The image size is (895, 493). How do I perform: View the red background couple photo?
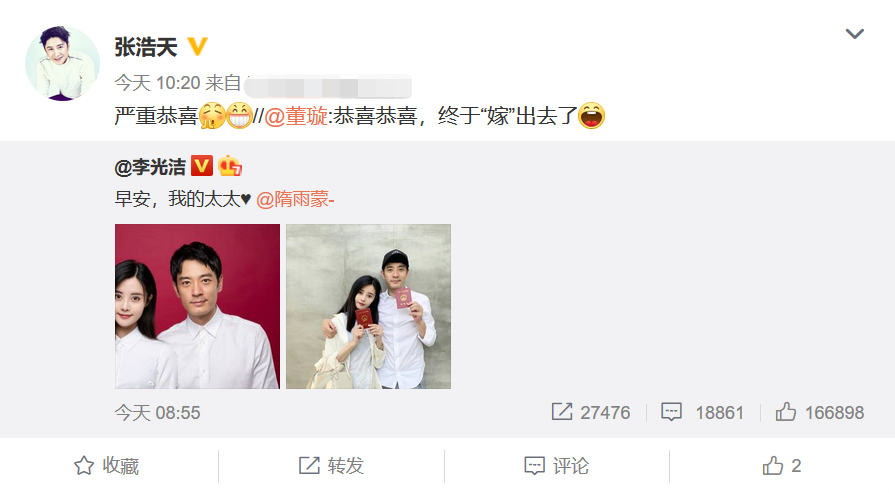point(197,306)
